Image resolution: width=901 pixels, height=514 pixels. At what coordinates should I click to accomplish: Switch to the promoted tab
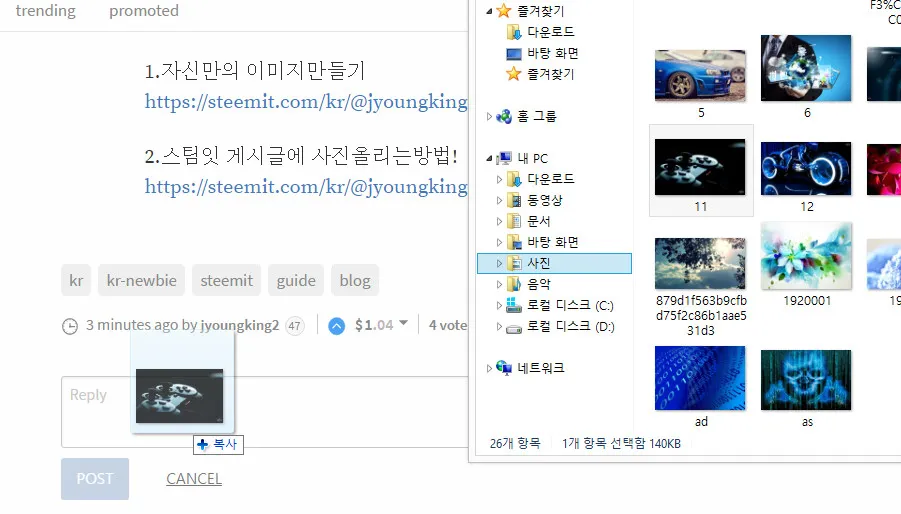coord(144,10)
